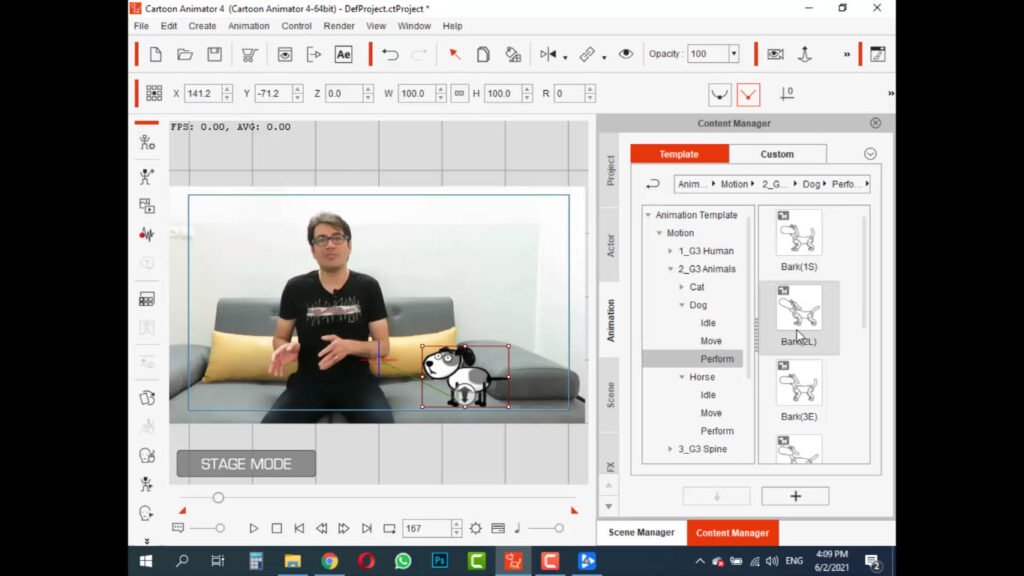1024x576 pixels.
Task: Adjust the volume slider handle near music note
Action: (x=559, y=528)
